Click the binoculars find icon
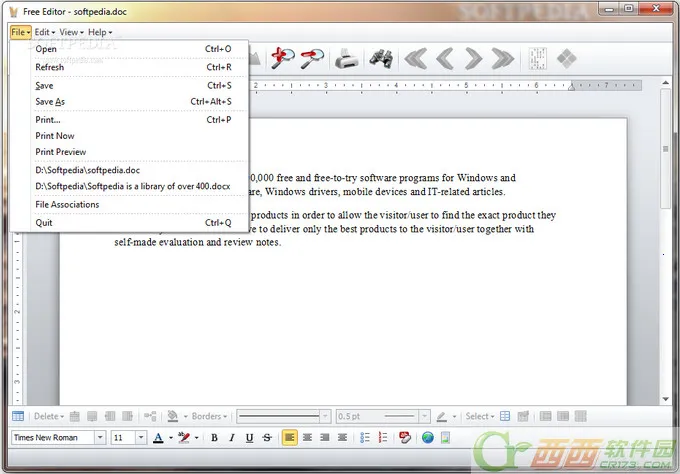 pos(380,58)
